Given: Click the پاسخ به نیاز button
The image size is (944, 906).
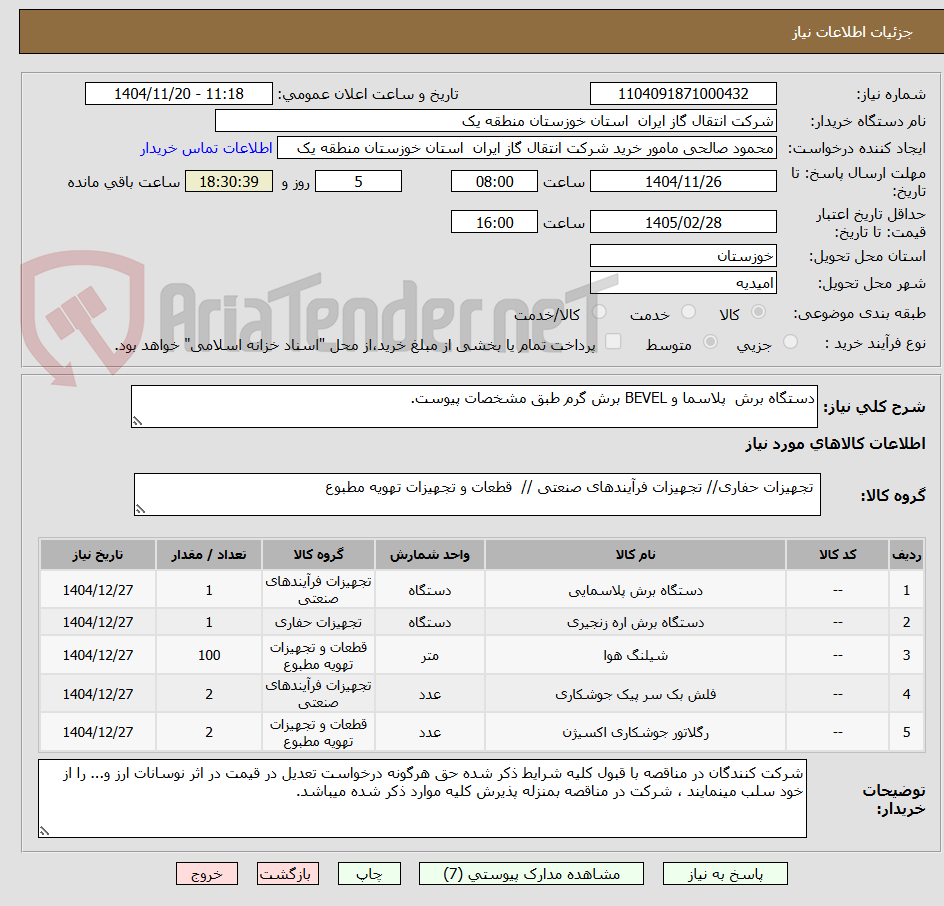Looking at the screenshot, I should (725, 873).
